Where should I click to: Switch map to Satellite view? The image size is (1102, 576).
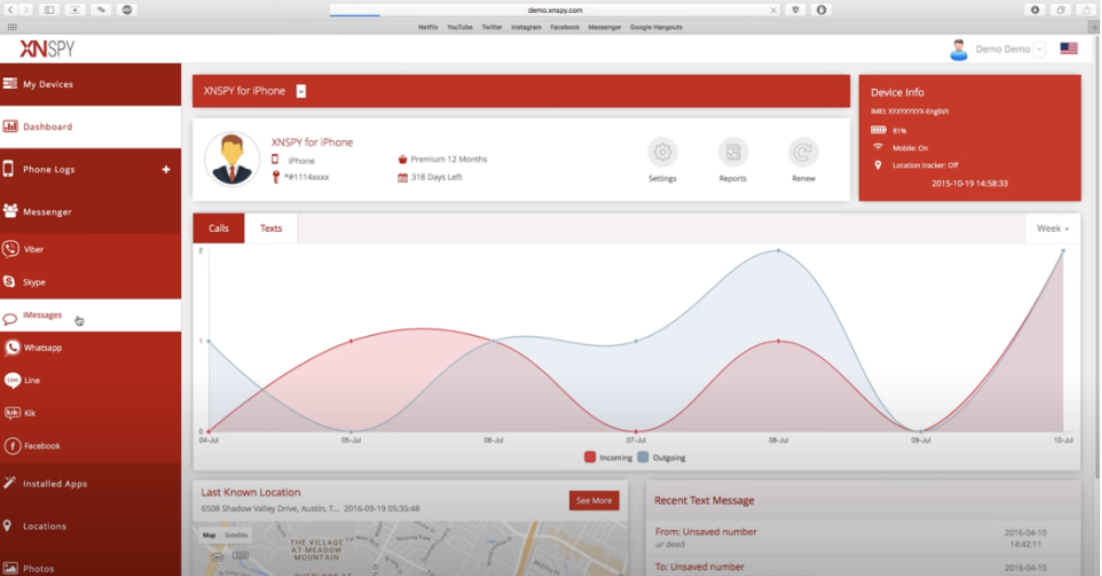coord(236,535)
